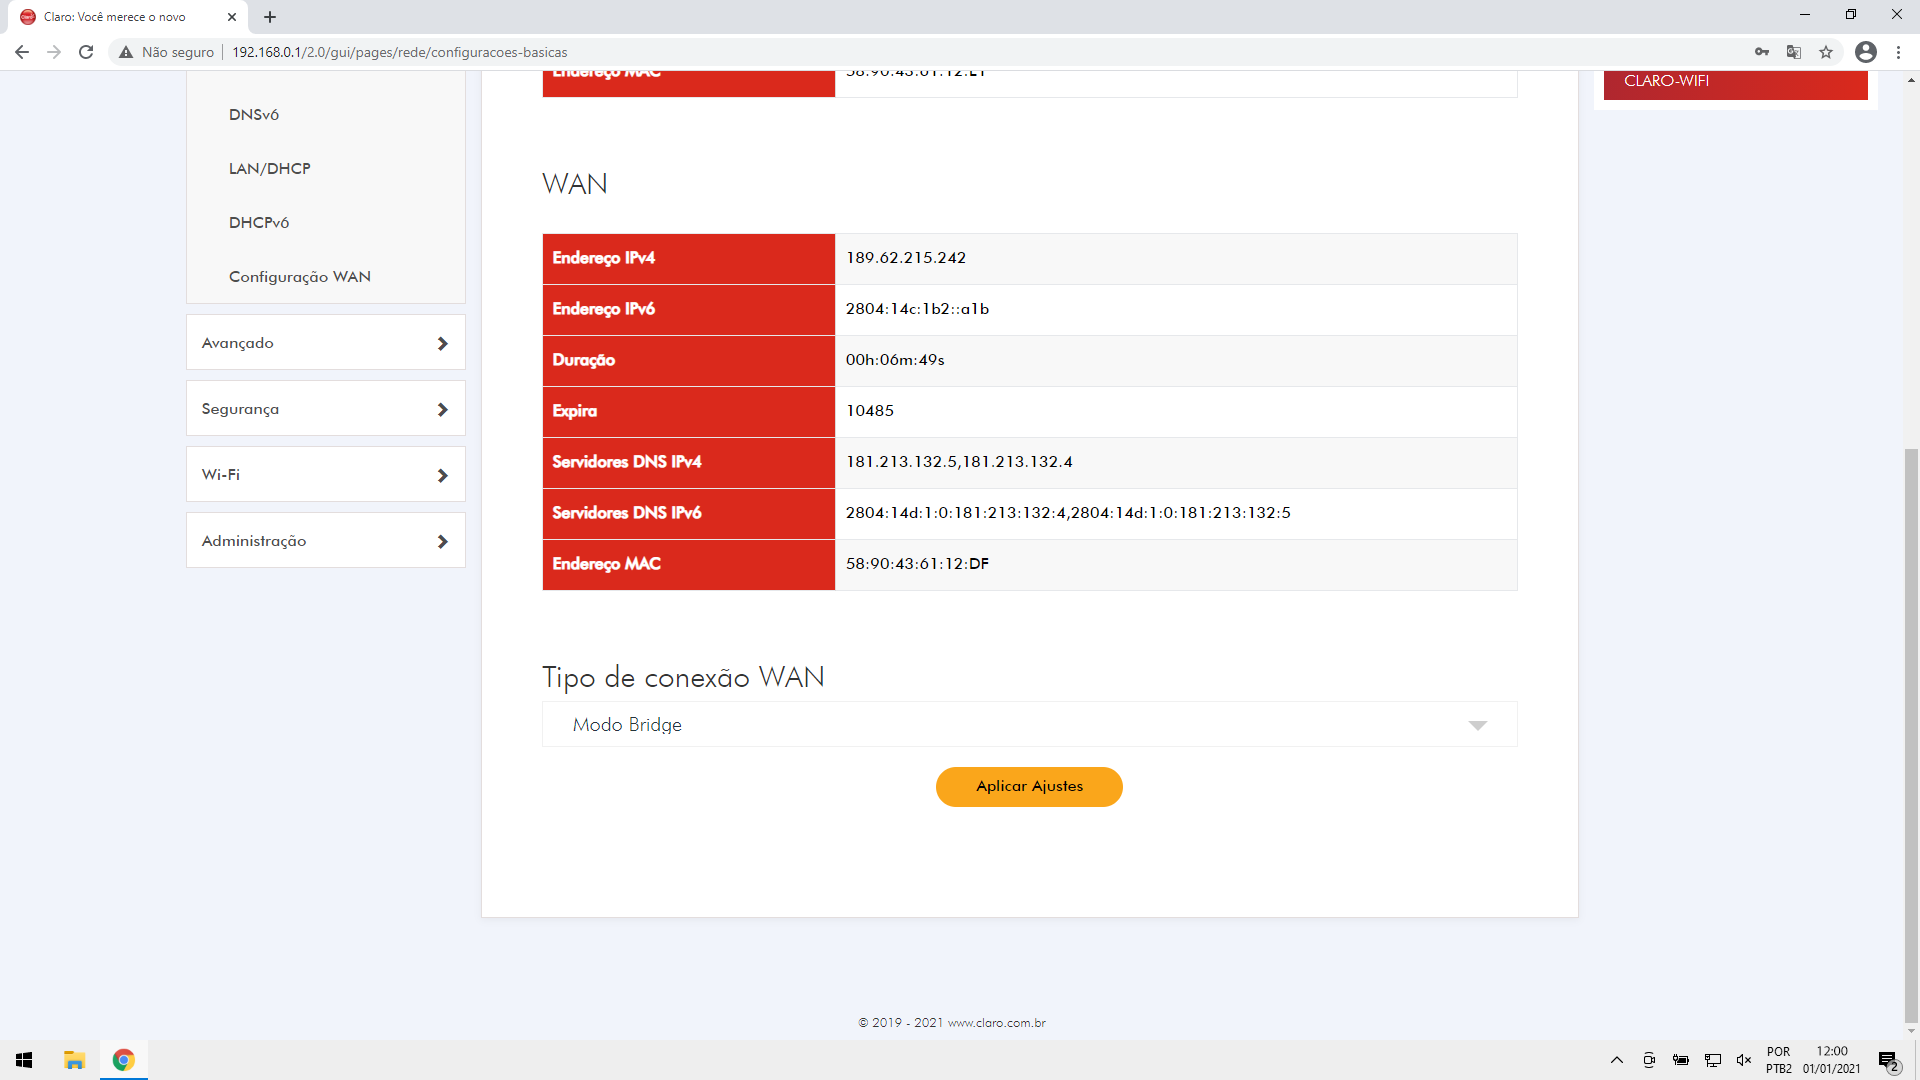Select WAN MAC address 58:90:43:61:12:DF

[917, 564]
